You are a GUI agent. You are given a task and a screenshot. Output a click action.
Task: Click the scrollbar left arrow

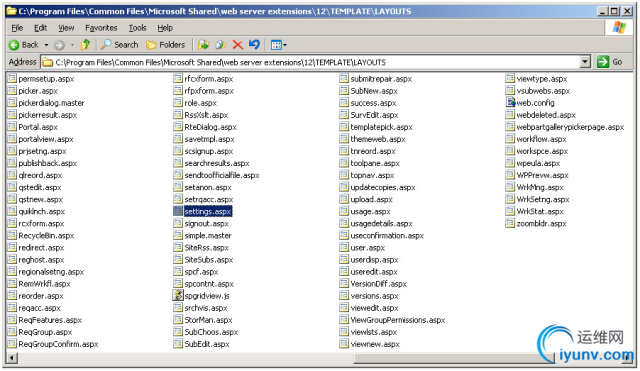[x=12, y=358]
